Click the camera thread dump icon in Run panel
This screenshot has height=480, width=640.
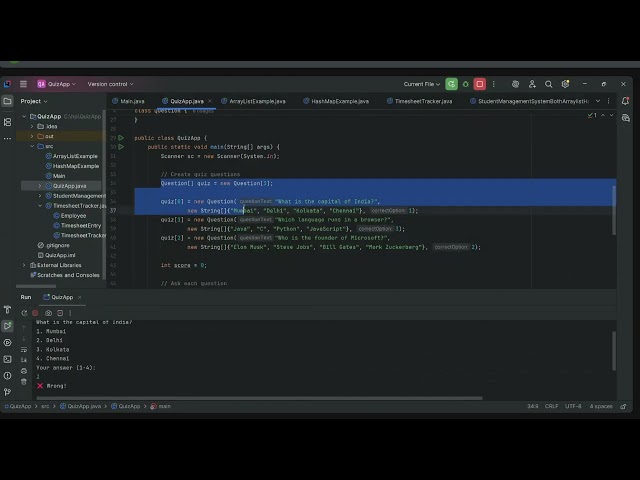[49, 313]
